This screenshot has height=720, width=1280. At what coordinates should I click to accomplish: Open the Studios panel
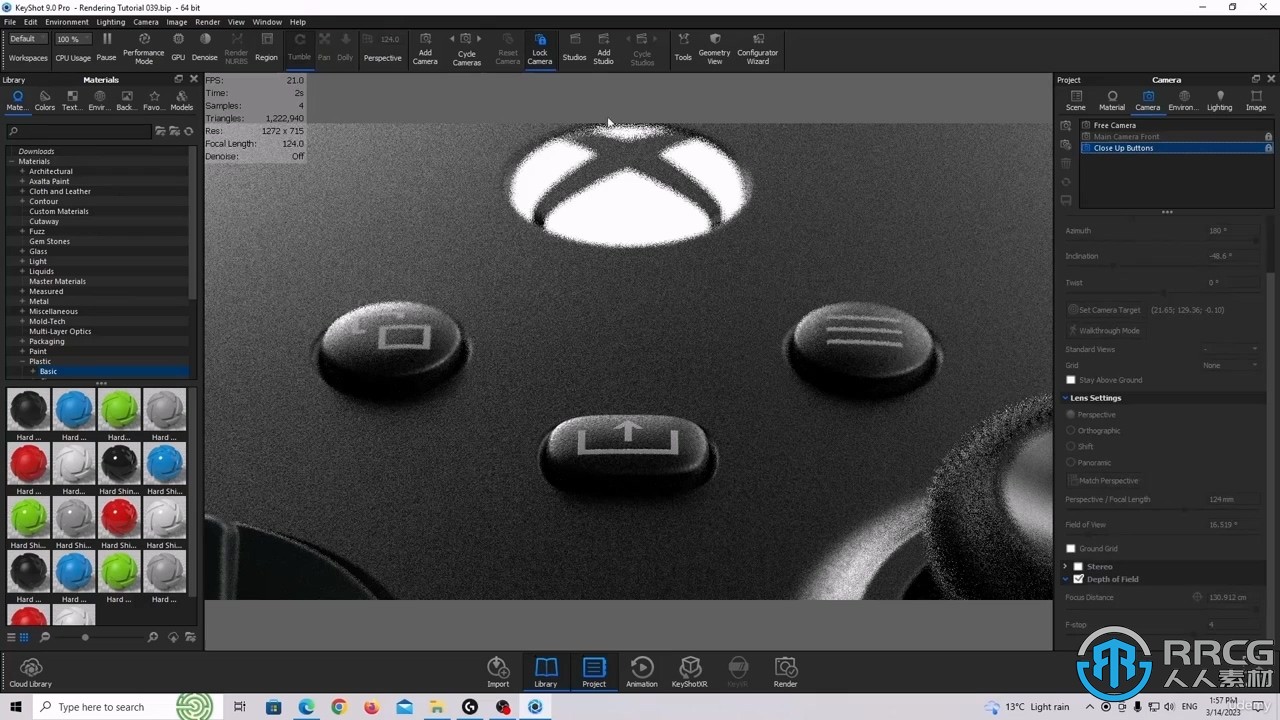[574, 47]
